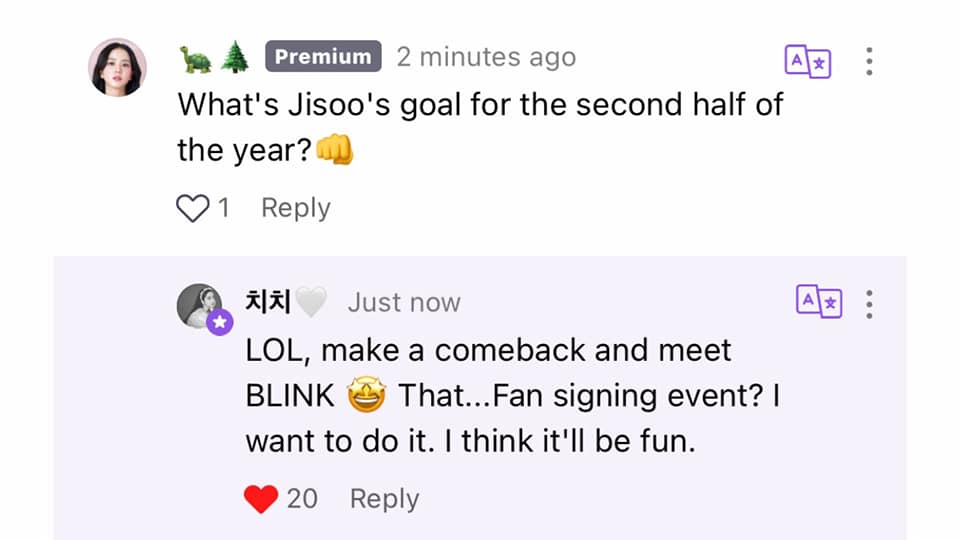Reply to the comeback and BLINK comment
960x540 pixels.
pyautogui.click(x=384, y=499)
